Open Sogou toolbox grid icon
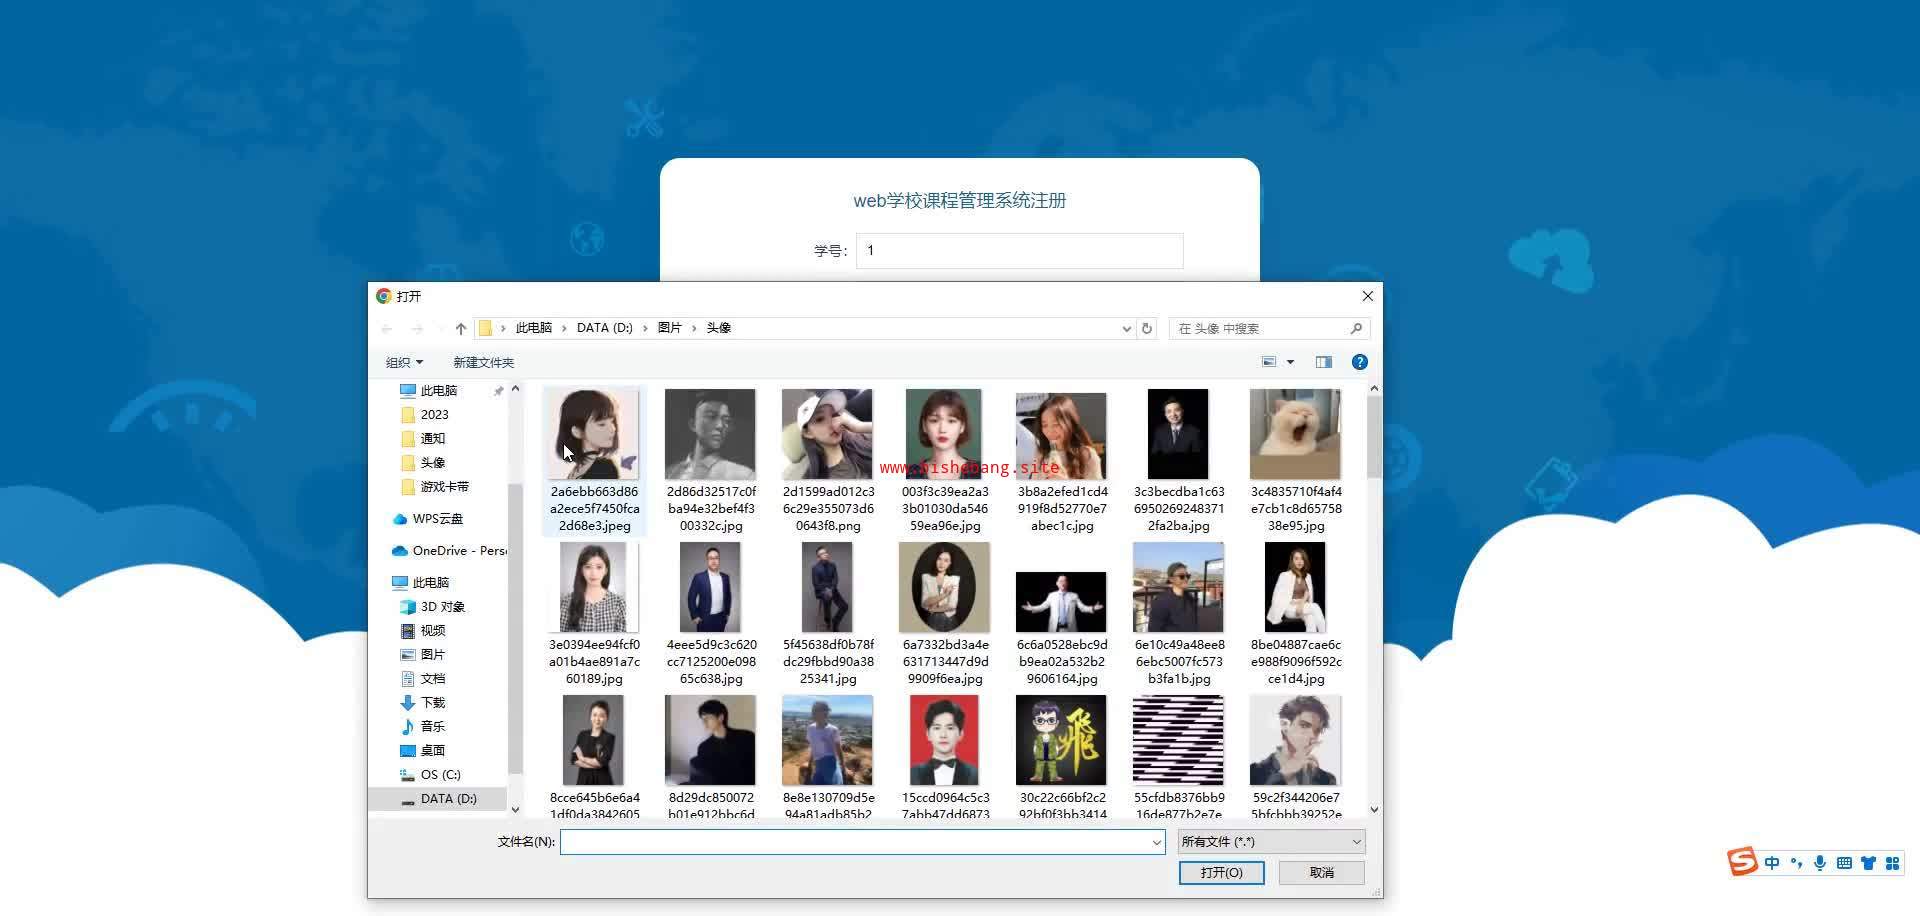The width and height of the screenshot is (1920, 916). (1892, 863)
